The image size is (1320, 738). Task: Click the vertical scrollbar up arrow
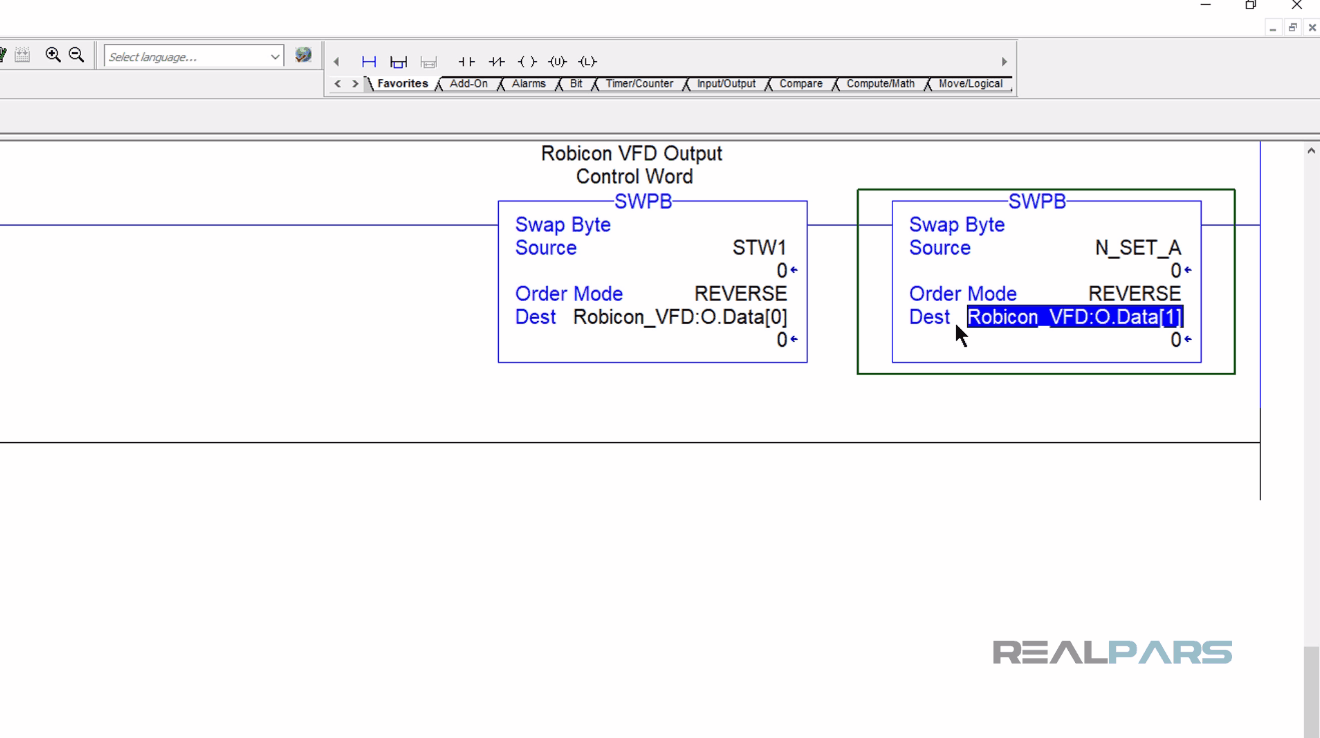tap(1310, 149)
